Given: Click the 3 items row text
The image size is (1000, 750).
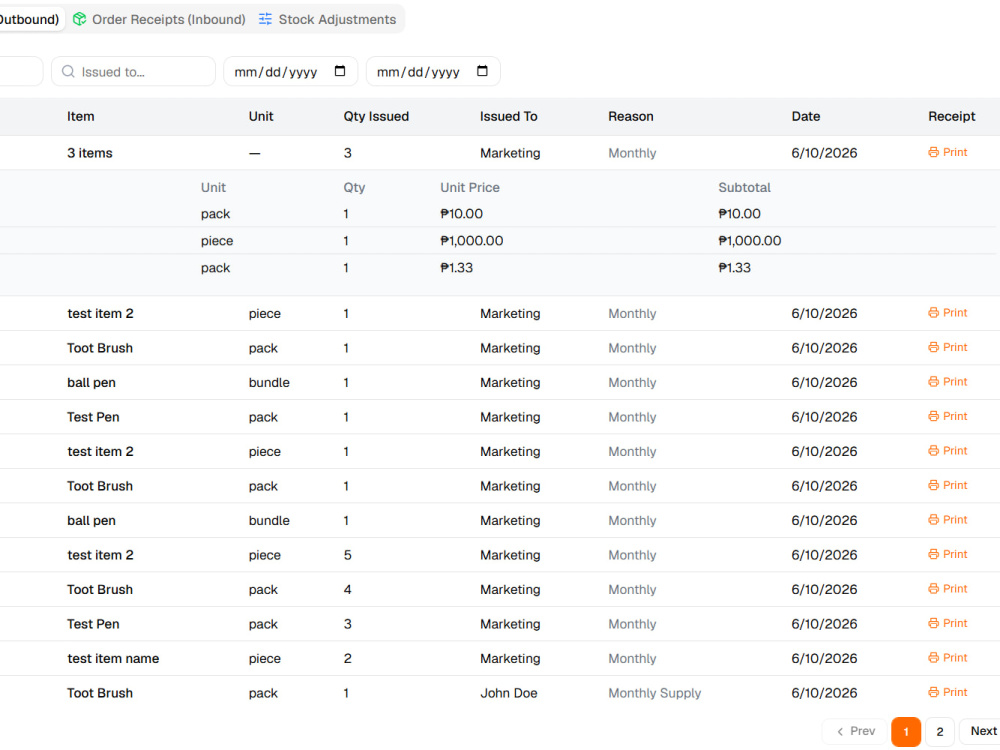Looking at the screenshot, I should [x=90, y=153].
